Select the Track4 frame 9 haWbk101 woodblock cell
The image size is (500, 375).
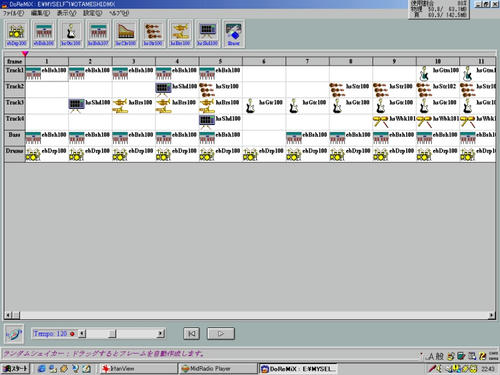pyautogui.click(x=394, y=122)
